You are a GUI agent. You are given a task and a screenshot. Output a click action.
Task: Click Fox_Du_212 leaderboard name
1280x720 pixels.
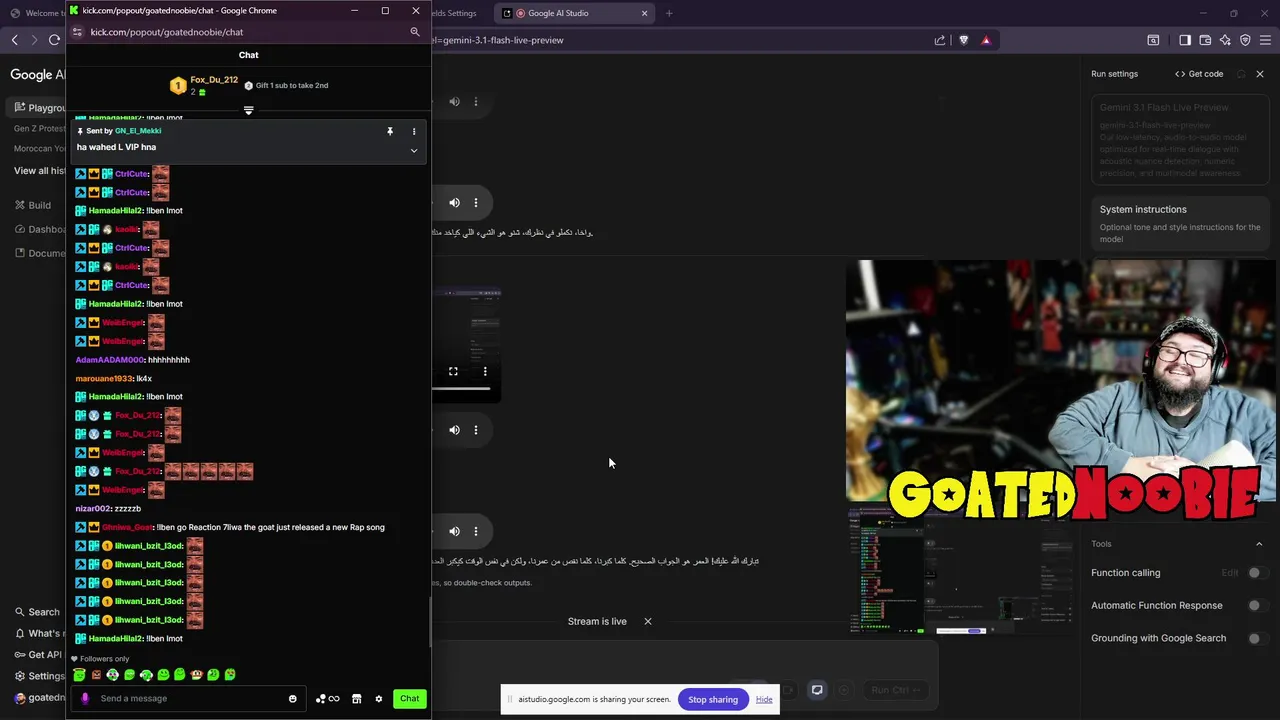214,80
